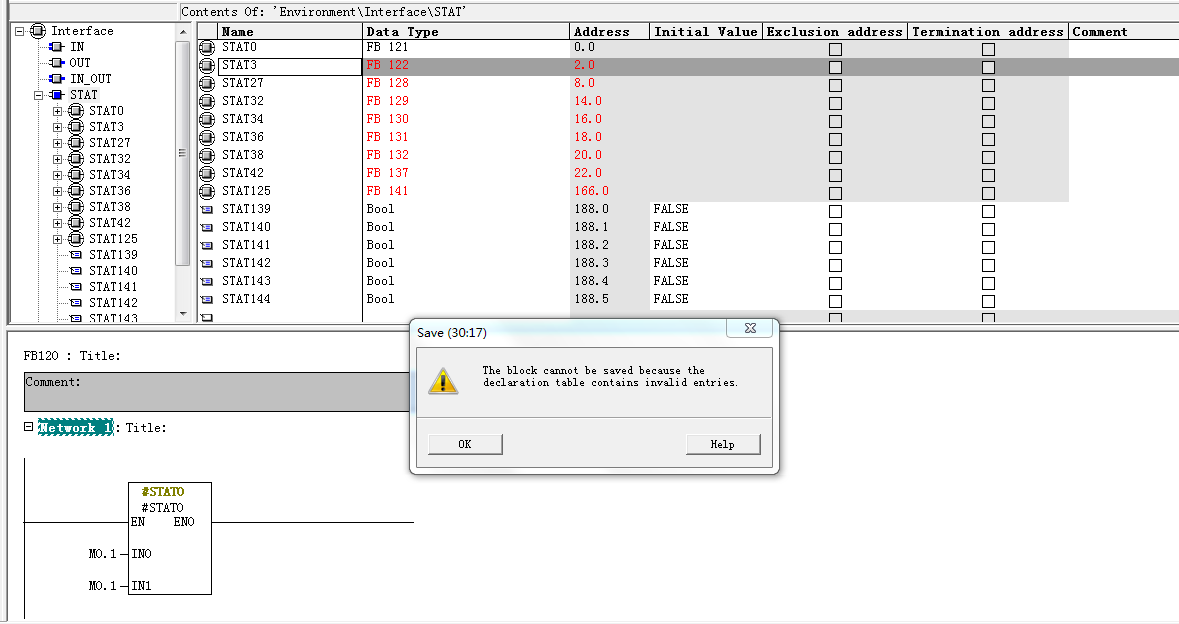This screenshot has height=624, width=1179.
Task: Toggle Exclusion address checkbox for STAT139
Action: tap(835, 211)
